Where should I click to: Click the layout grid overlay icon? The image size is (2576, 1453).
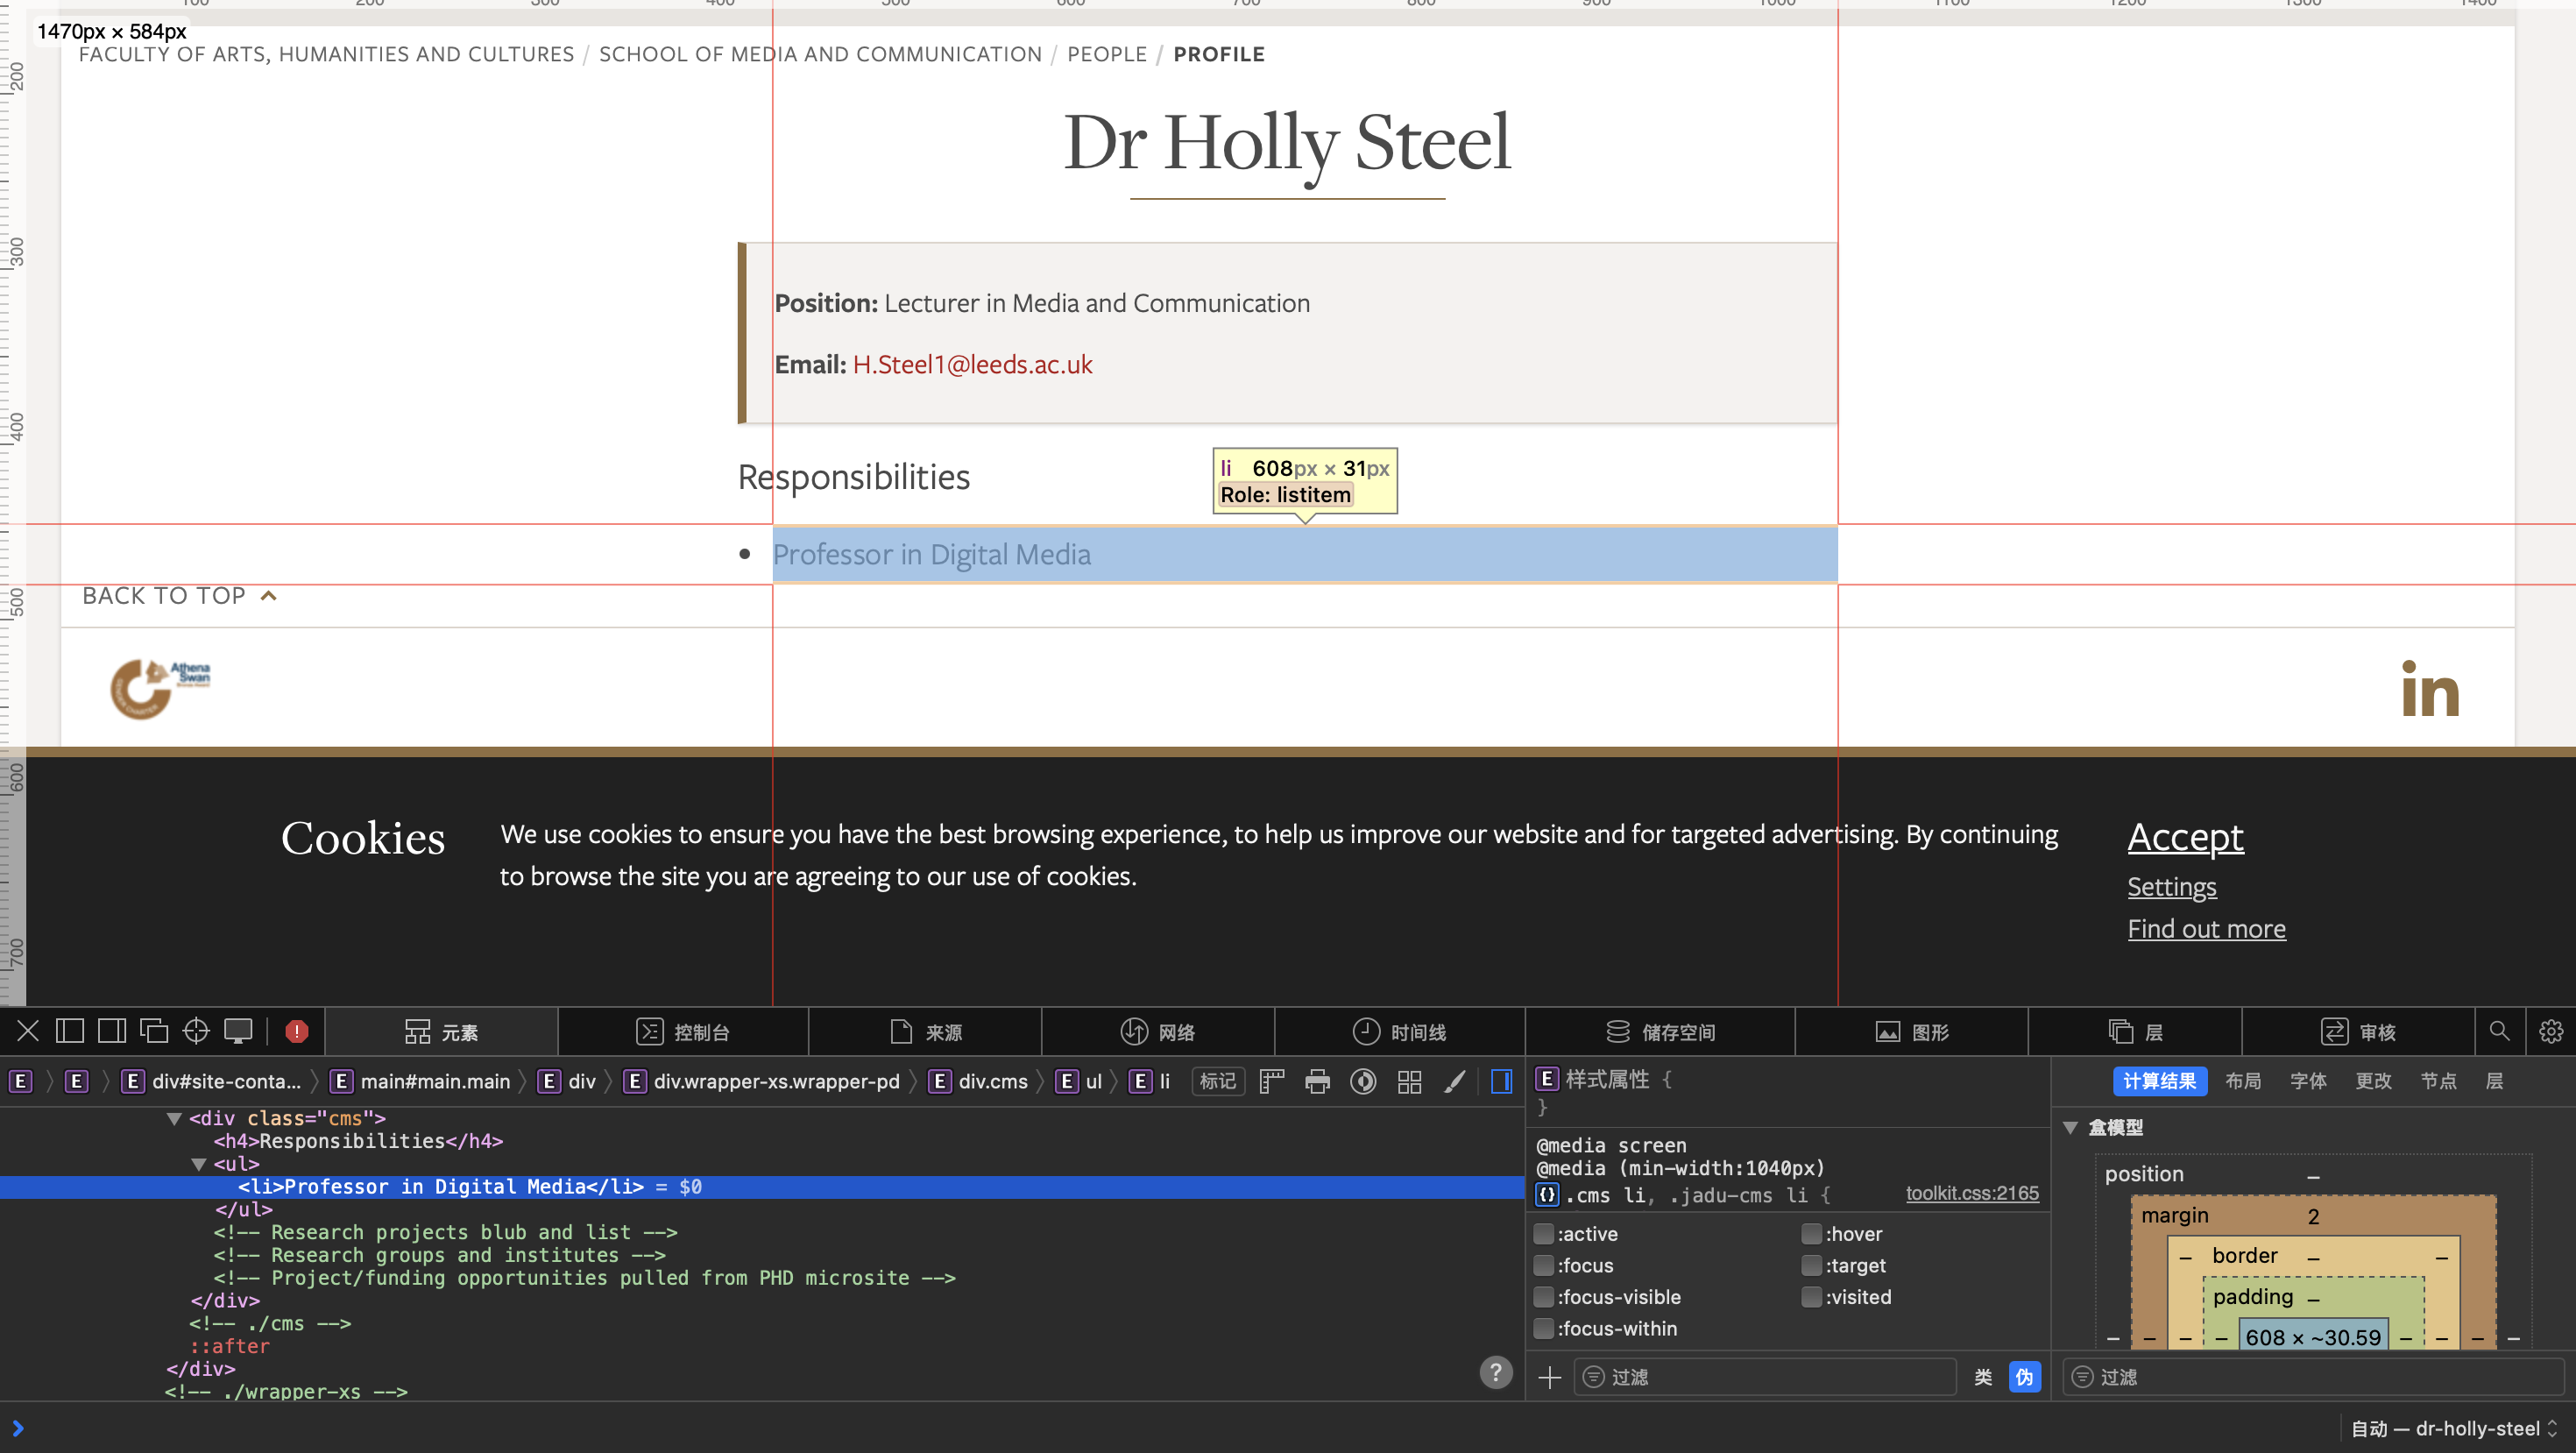(1410, 1081)
